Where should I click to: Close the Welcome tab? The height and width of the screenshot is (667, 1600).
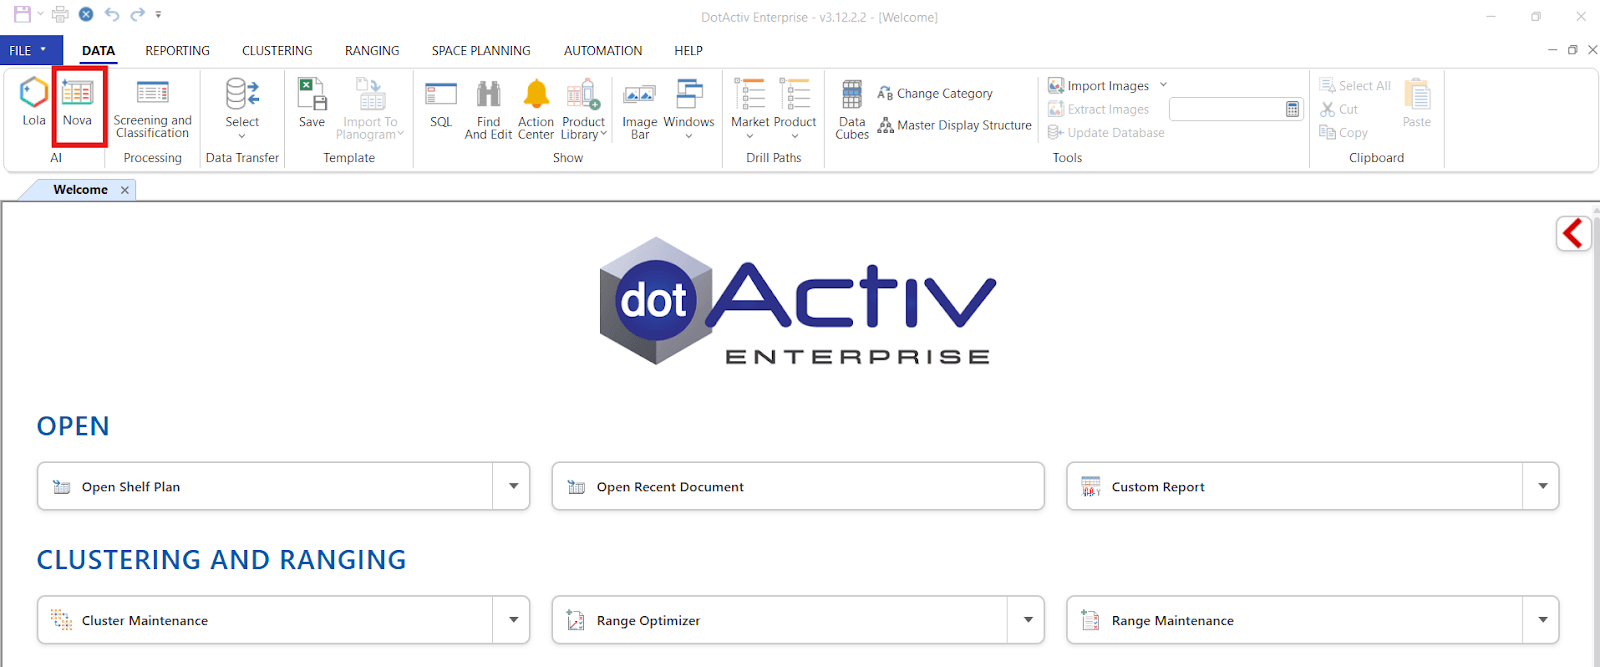pos(125,190)
